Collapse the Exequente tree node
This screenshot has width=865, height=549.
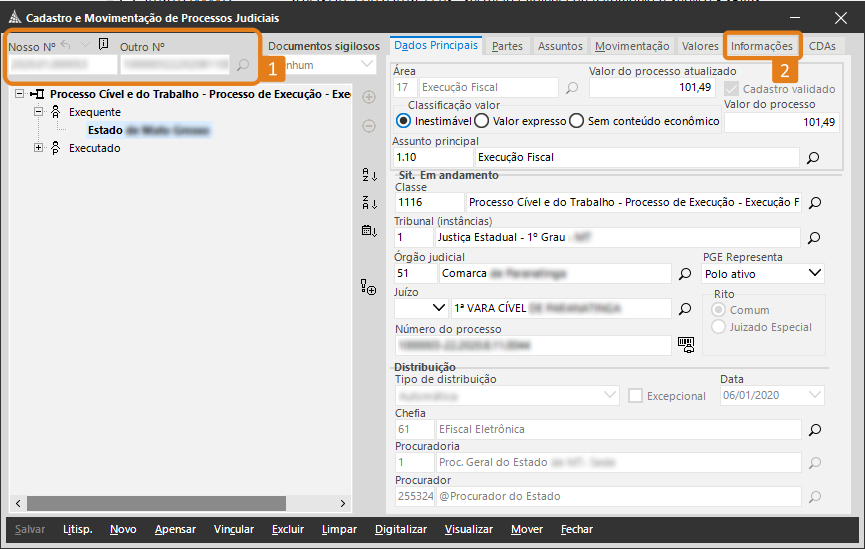click(39, 112)
